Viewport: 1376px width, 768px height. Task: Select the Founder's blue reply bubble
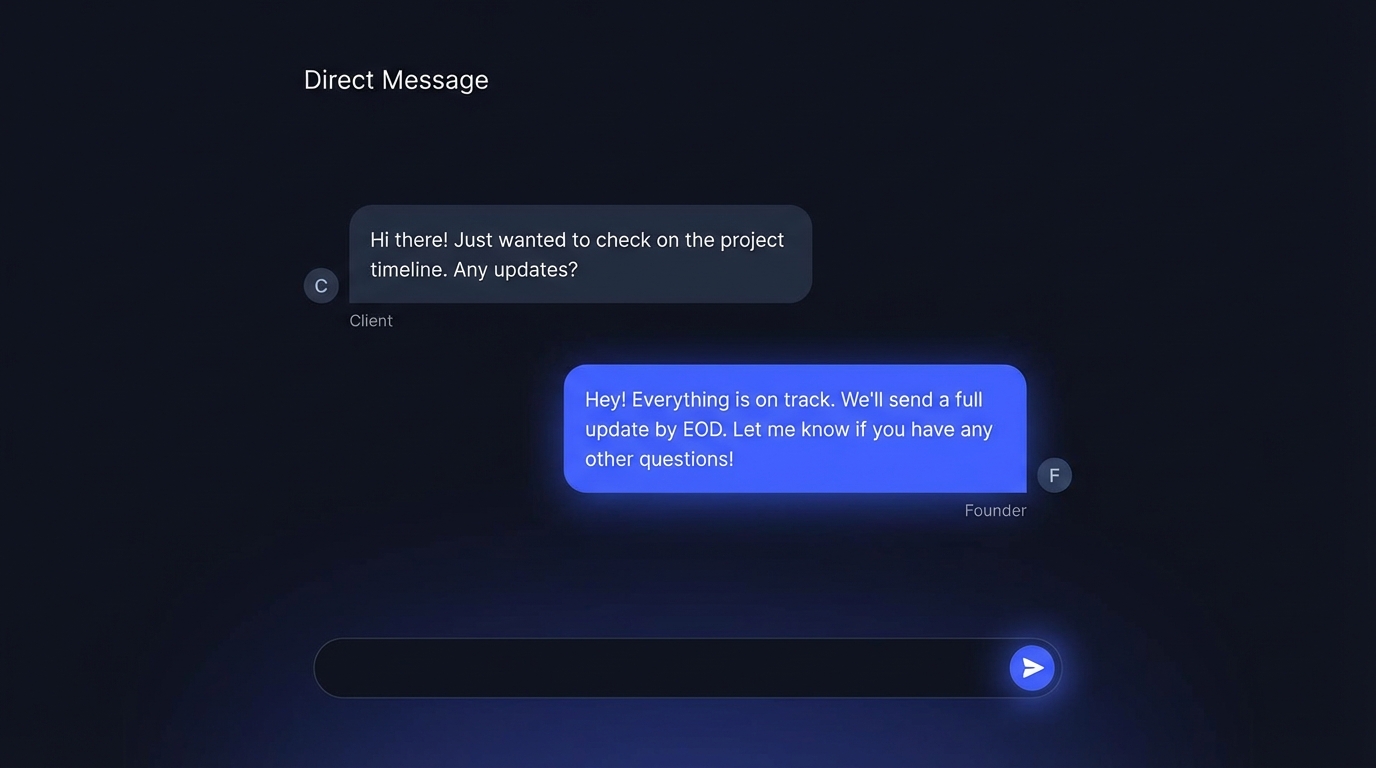coord(795,428)
